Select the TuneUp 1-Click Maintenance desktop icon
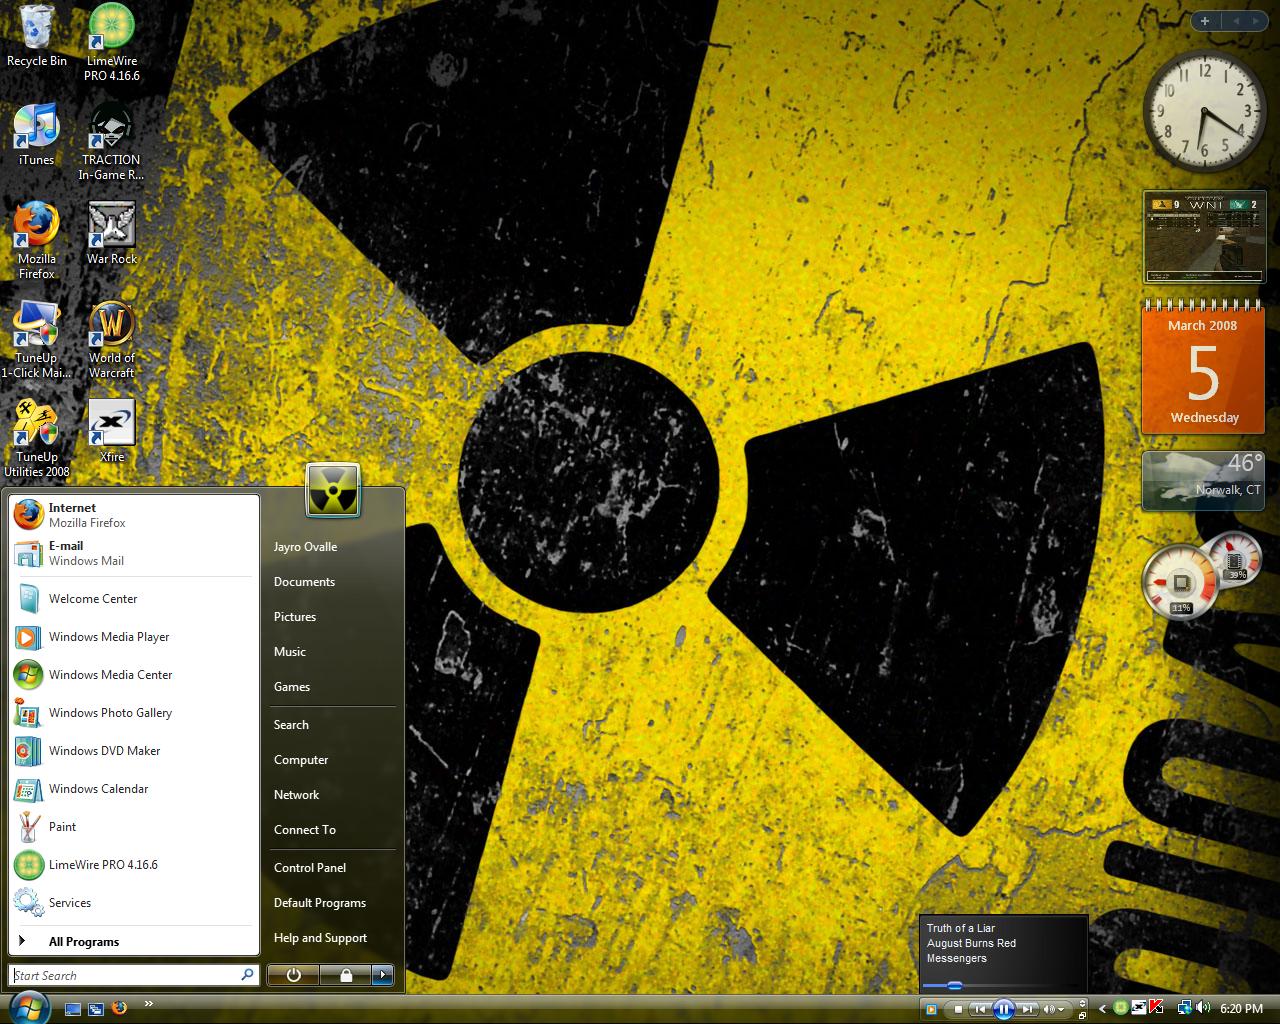 tap(37, 340)
